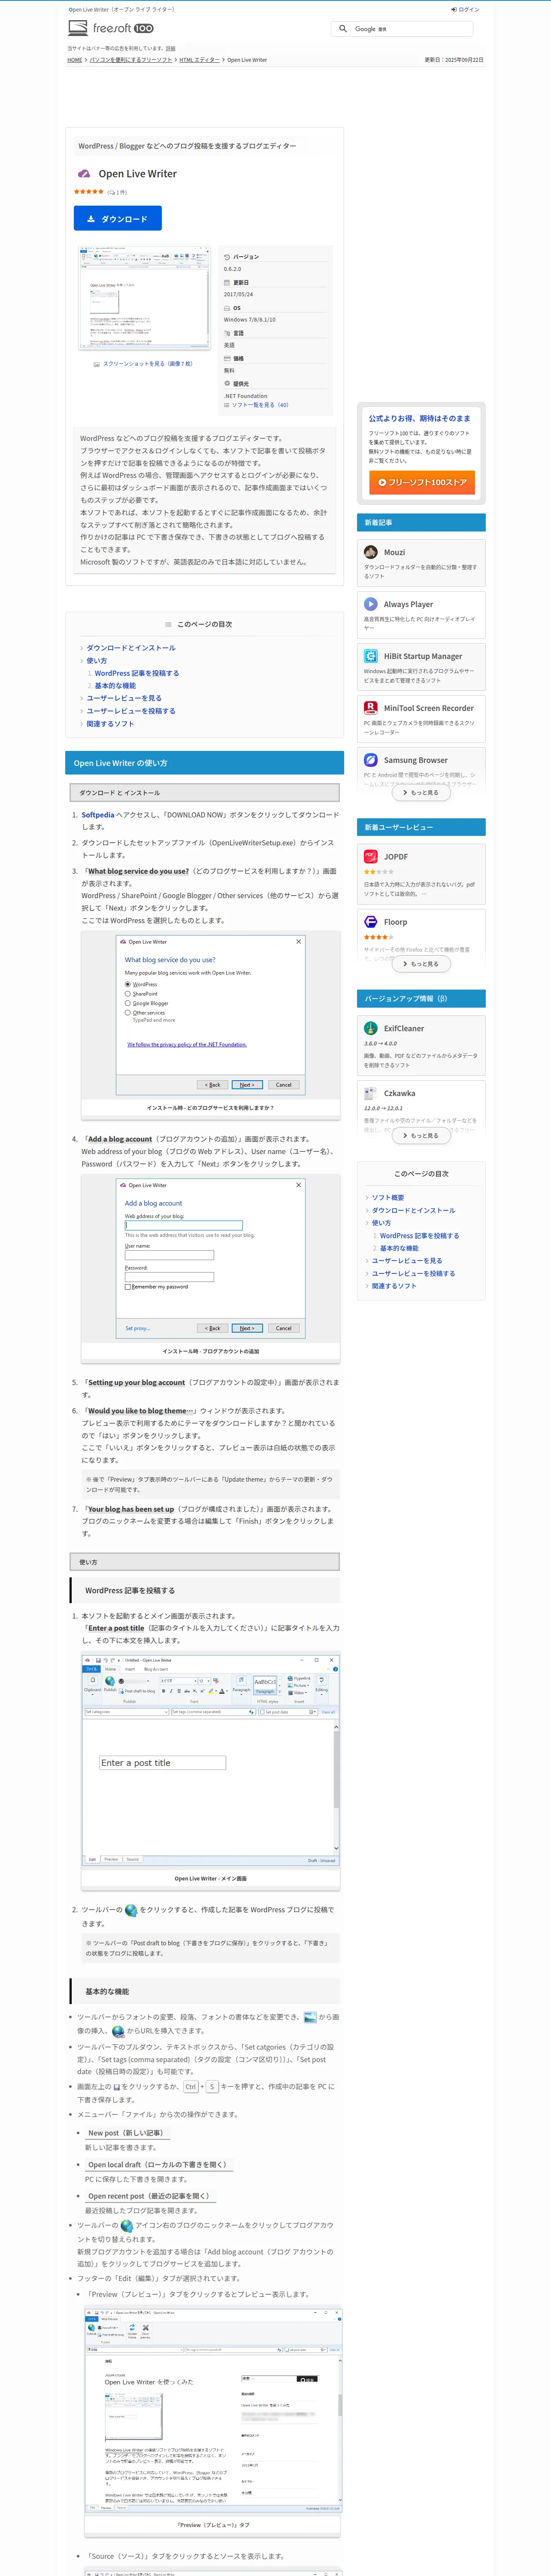Select ユーザーレビューを投稿する in the sidebar contents list
Screen dimensions: 551x2576
point(414,1274)
